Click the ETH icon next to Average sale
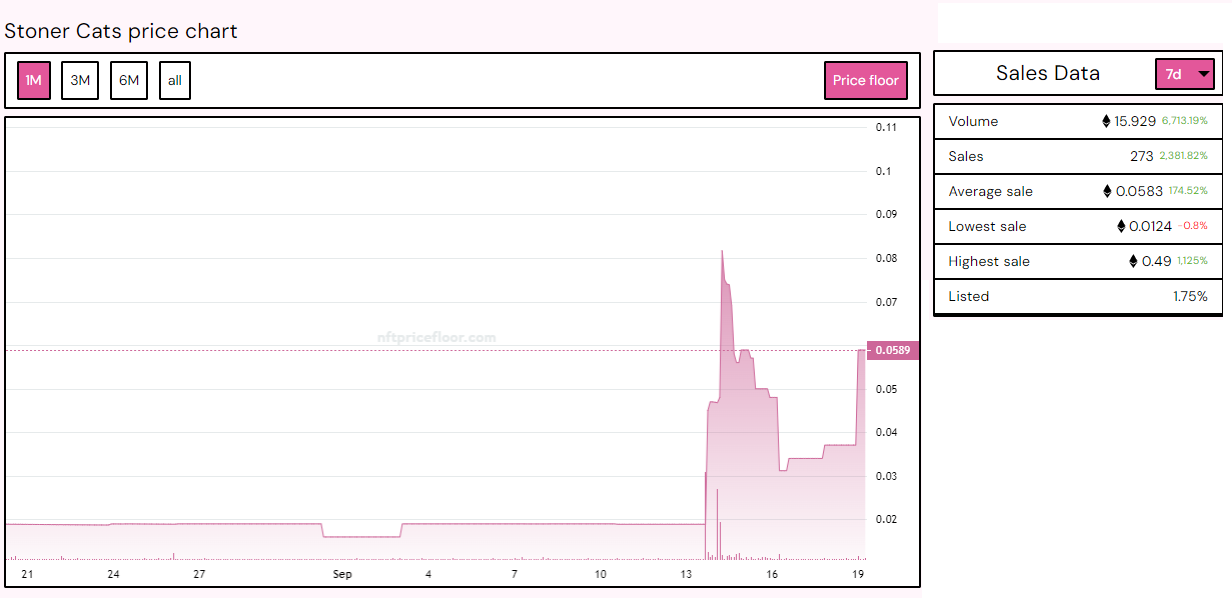Image resolution: width=1232 pixels, height=598 pixels. click(x=1107, y=191)
